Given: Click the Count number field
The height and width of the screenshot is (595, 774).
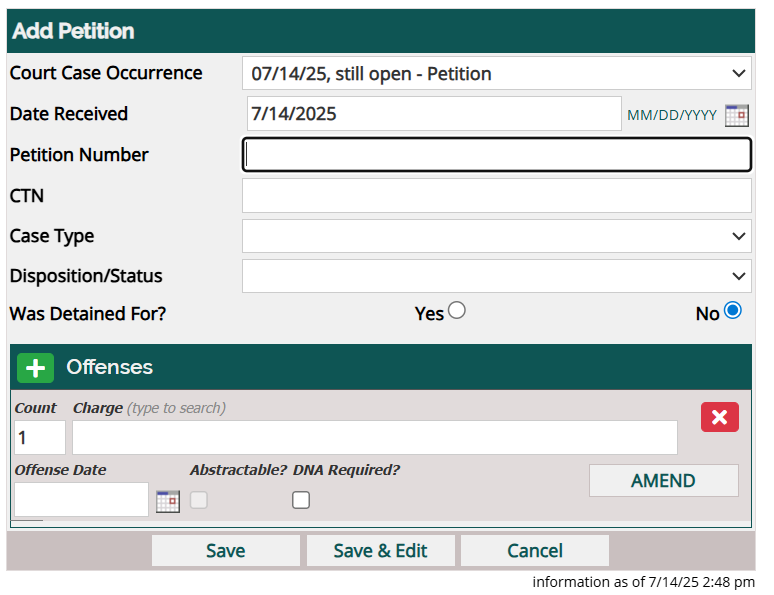Looking at the screenshot, I should pyautogui.click(x=40, y=437).
